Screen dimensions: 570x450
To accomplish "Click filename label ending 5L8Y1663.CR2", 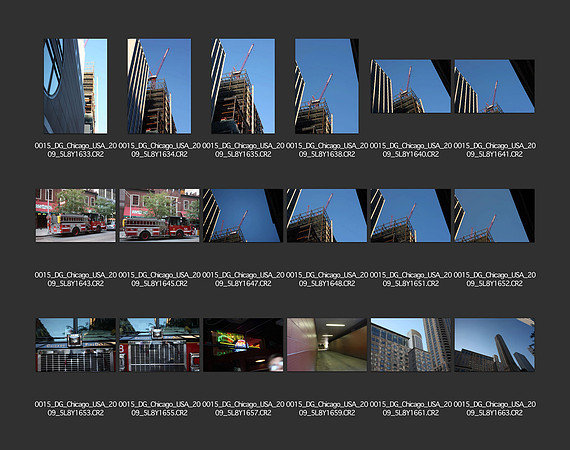I will point(494,409).
